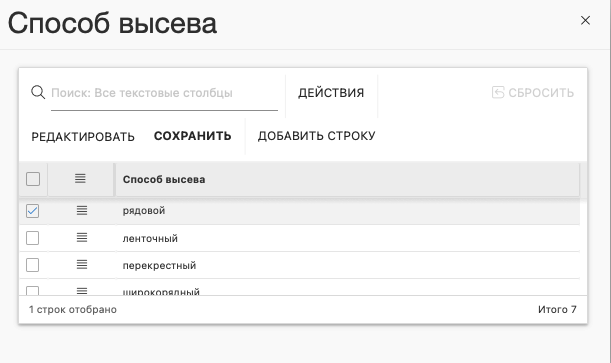The height and width of the screenshot is (363, 611).
Task: Check the перекрестный row checkbox
Action: point(32,265)
